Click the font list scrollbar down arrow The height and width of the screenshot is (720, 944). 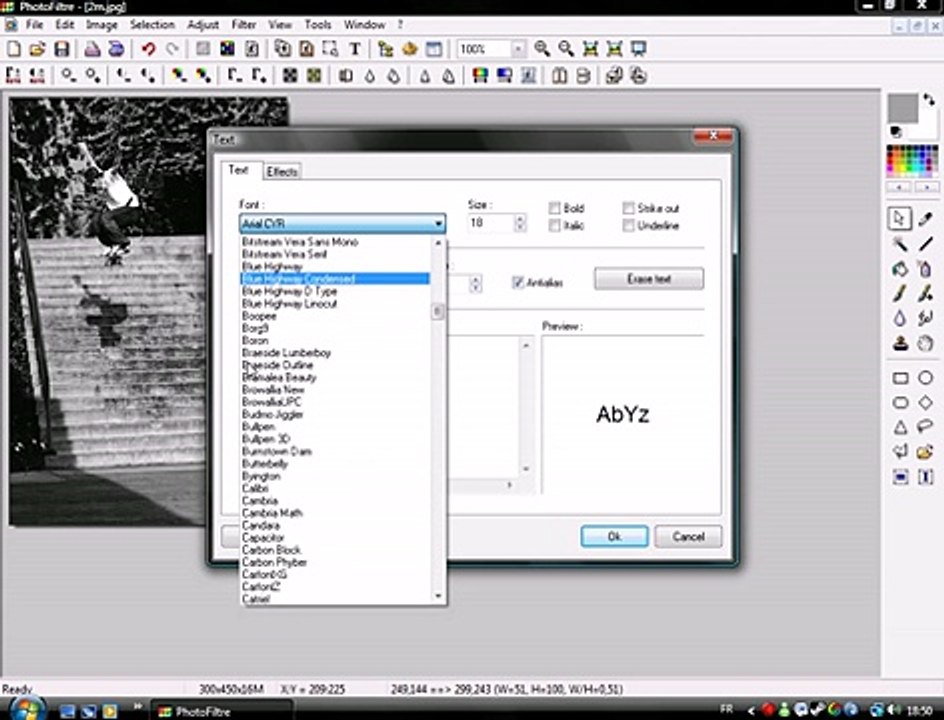[x=438, y=596]
